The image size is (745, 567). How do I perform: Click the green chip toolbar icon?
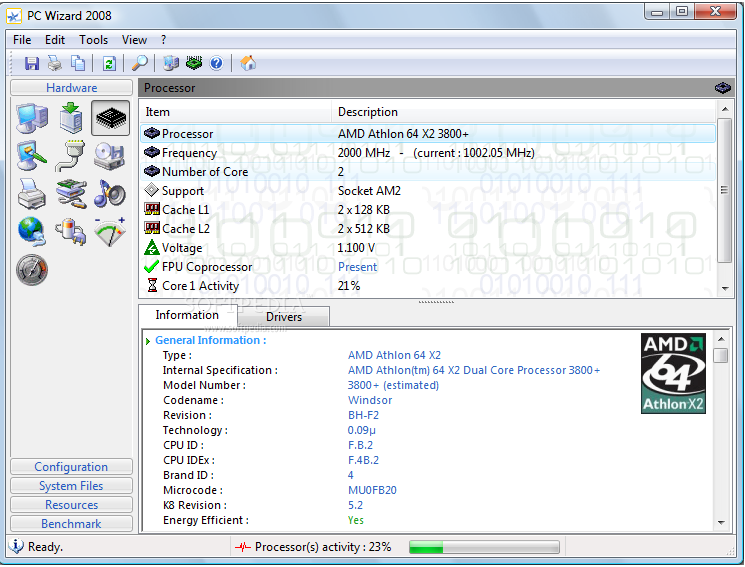coord(194,63)
